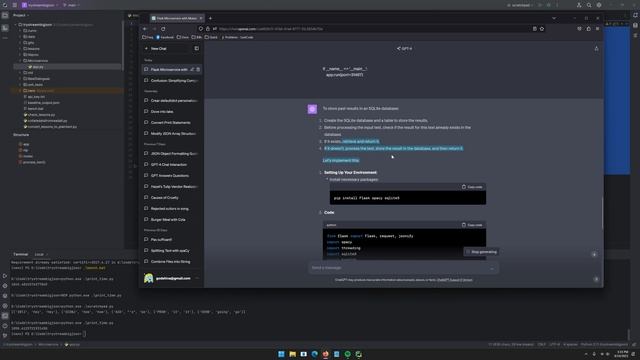Delete the Flask Microservice chat using the trash icon
Viewport: 640px width, 360px height.
coord(198,69)
